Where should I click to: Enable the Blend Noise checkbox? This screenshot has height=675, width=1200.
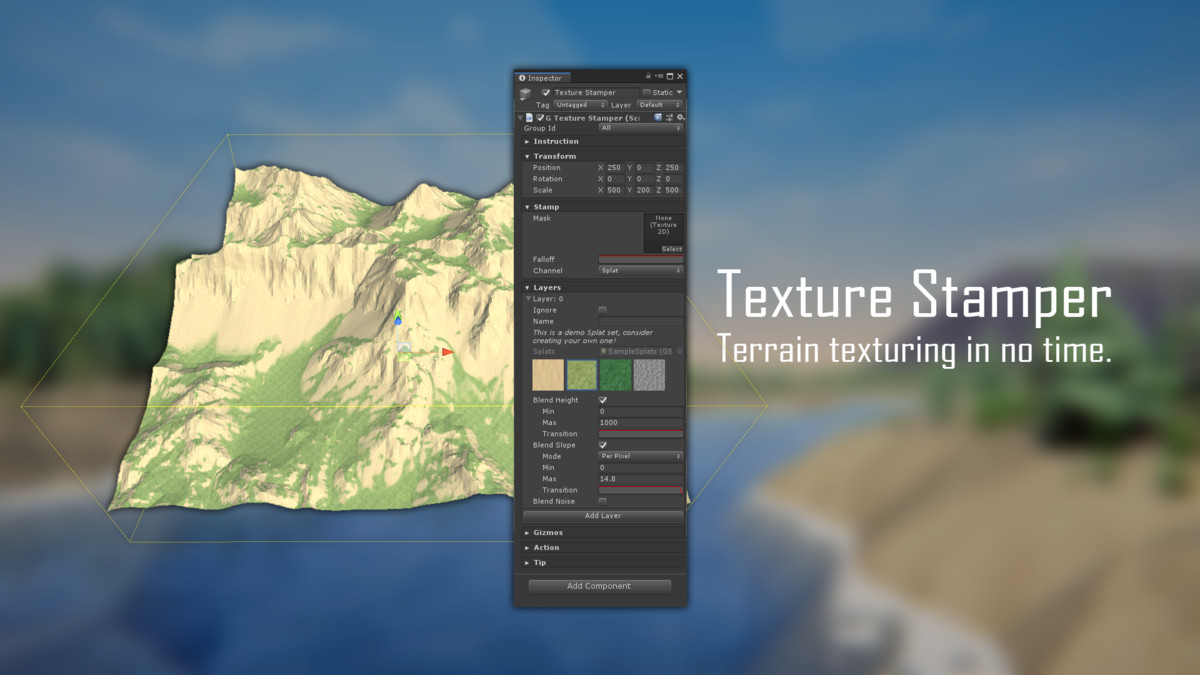pyautogui.click(x=602, y=501)
